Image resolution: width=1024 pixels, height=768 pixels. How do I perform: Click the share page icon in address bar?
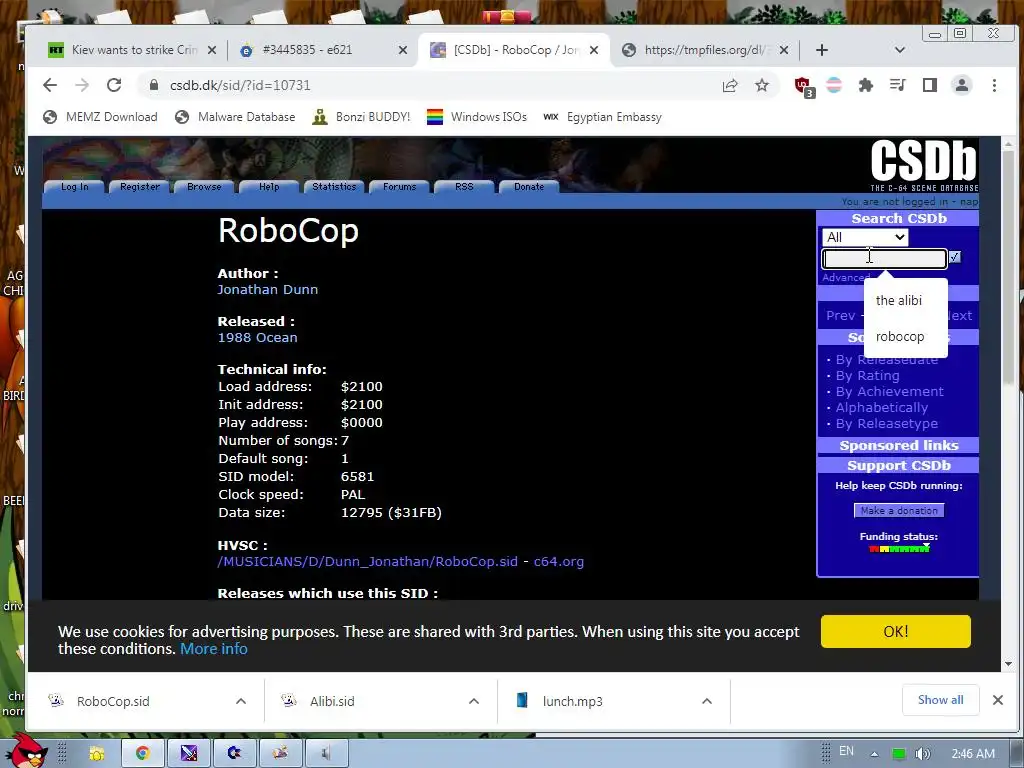(730, 85)
